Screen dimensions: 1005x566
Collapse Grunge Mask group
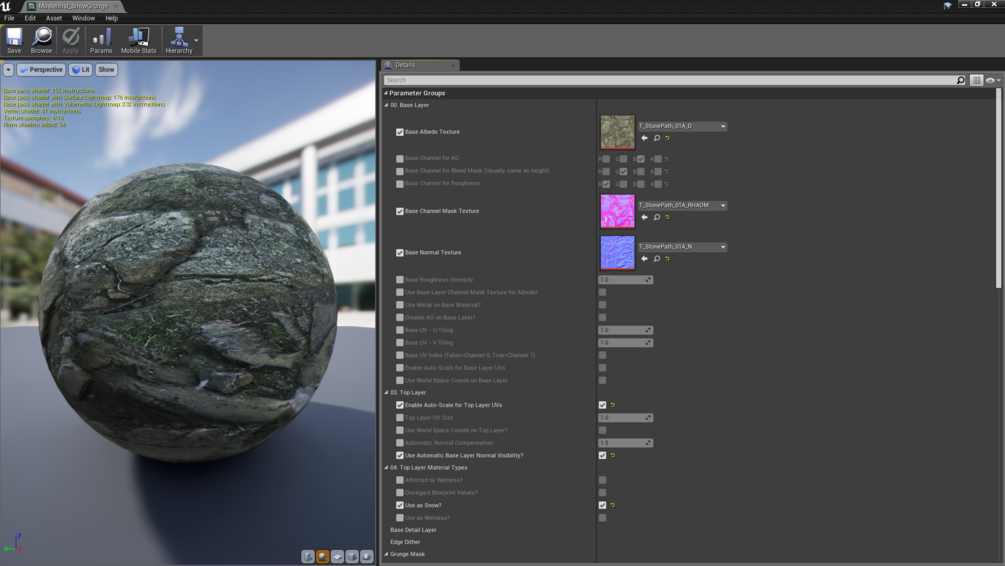[386, 554]
